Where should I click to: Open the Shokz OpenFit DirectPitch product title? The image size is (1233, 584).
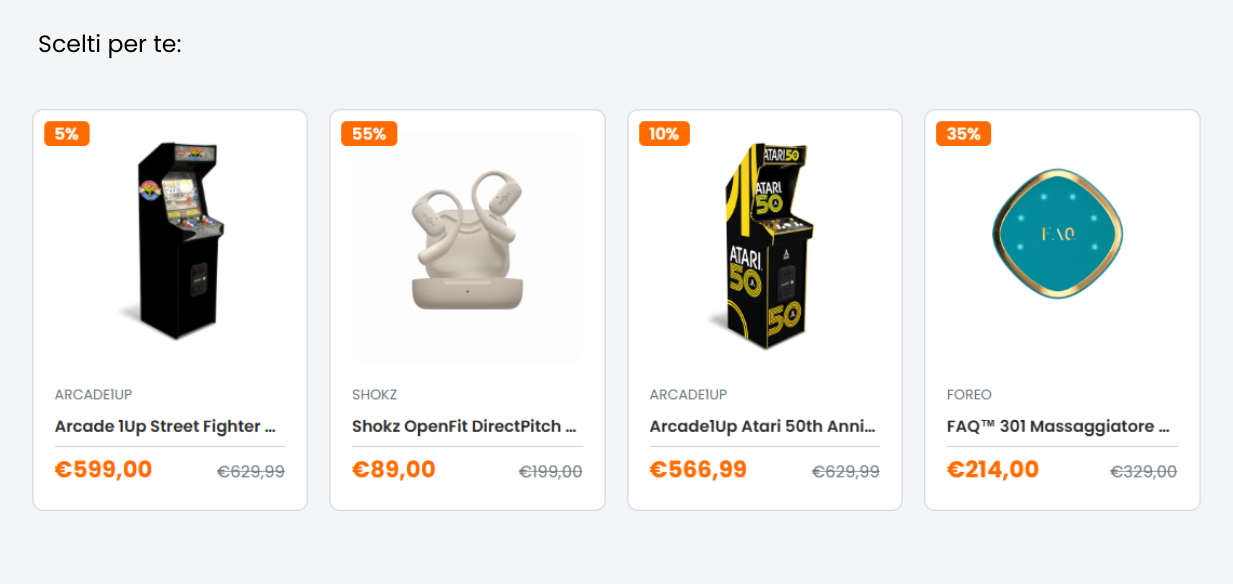coord(465,426)
